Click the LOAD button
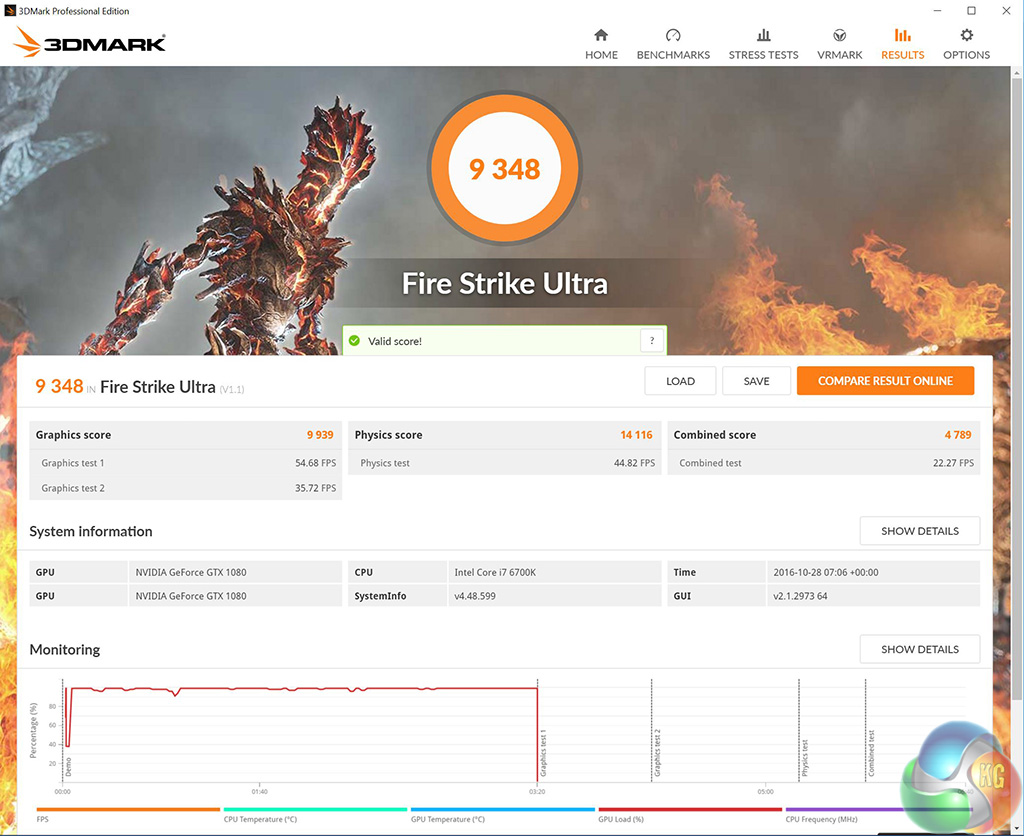The width and height of the screenshot is (1024, 836). 680,381
